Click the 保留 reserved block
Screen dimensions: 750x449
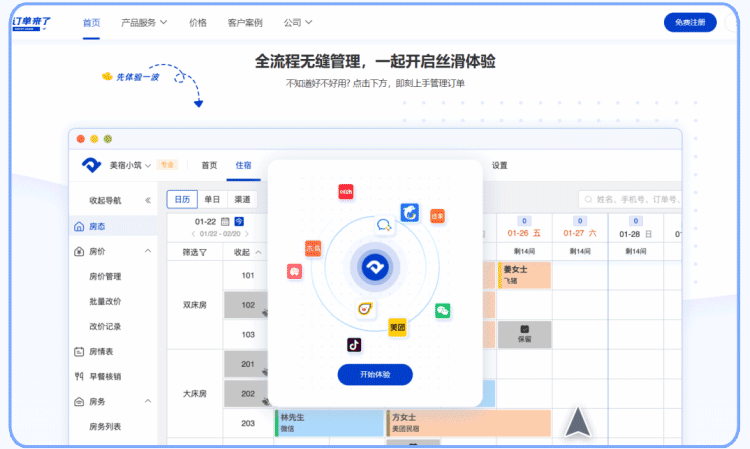(524, 334)
